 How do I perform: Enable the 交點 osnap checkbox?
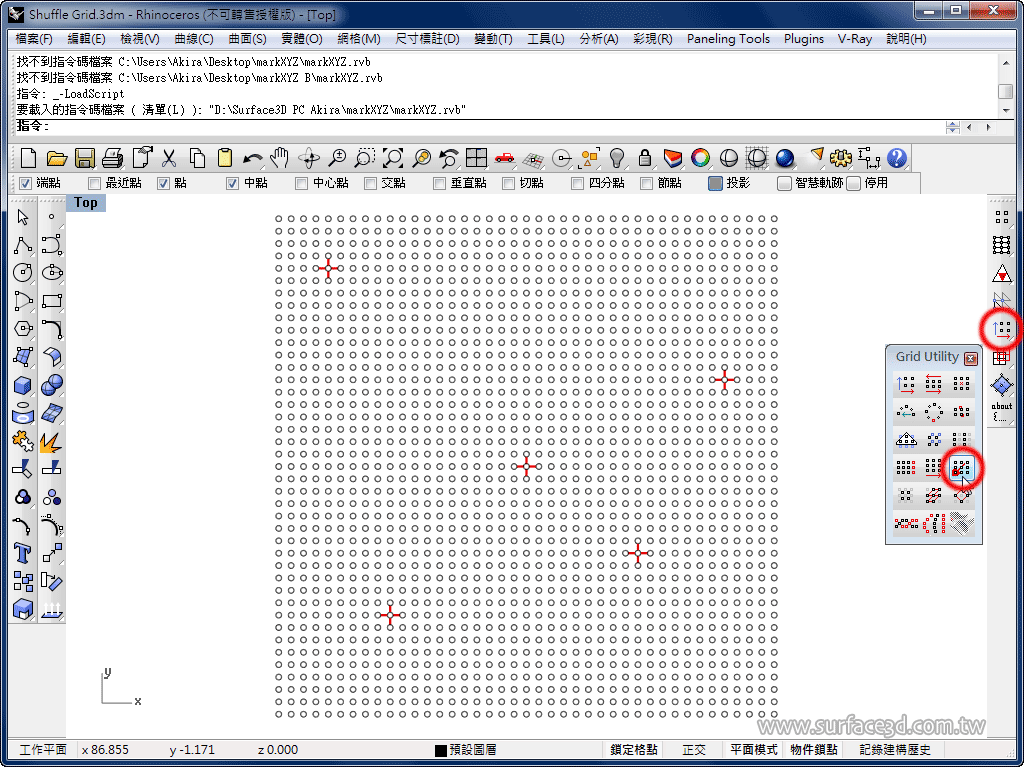tap(370, 184)
